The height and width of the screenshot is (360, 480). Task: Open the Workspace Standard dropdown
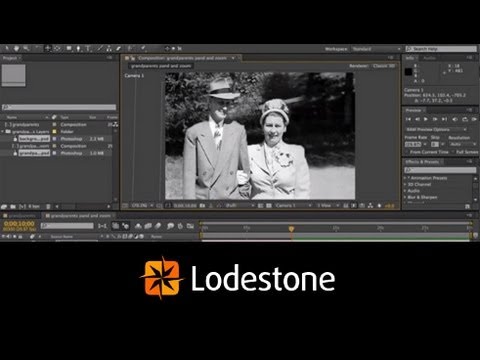377,49
